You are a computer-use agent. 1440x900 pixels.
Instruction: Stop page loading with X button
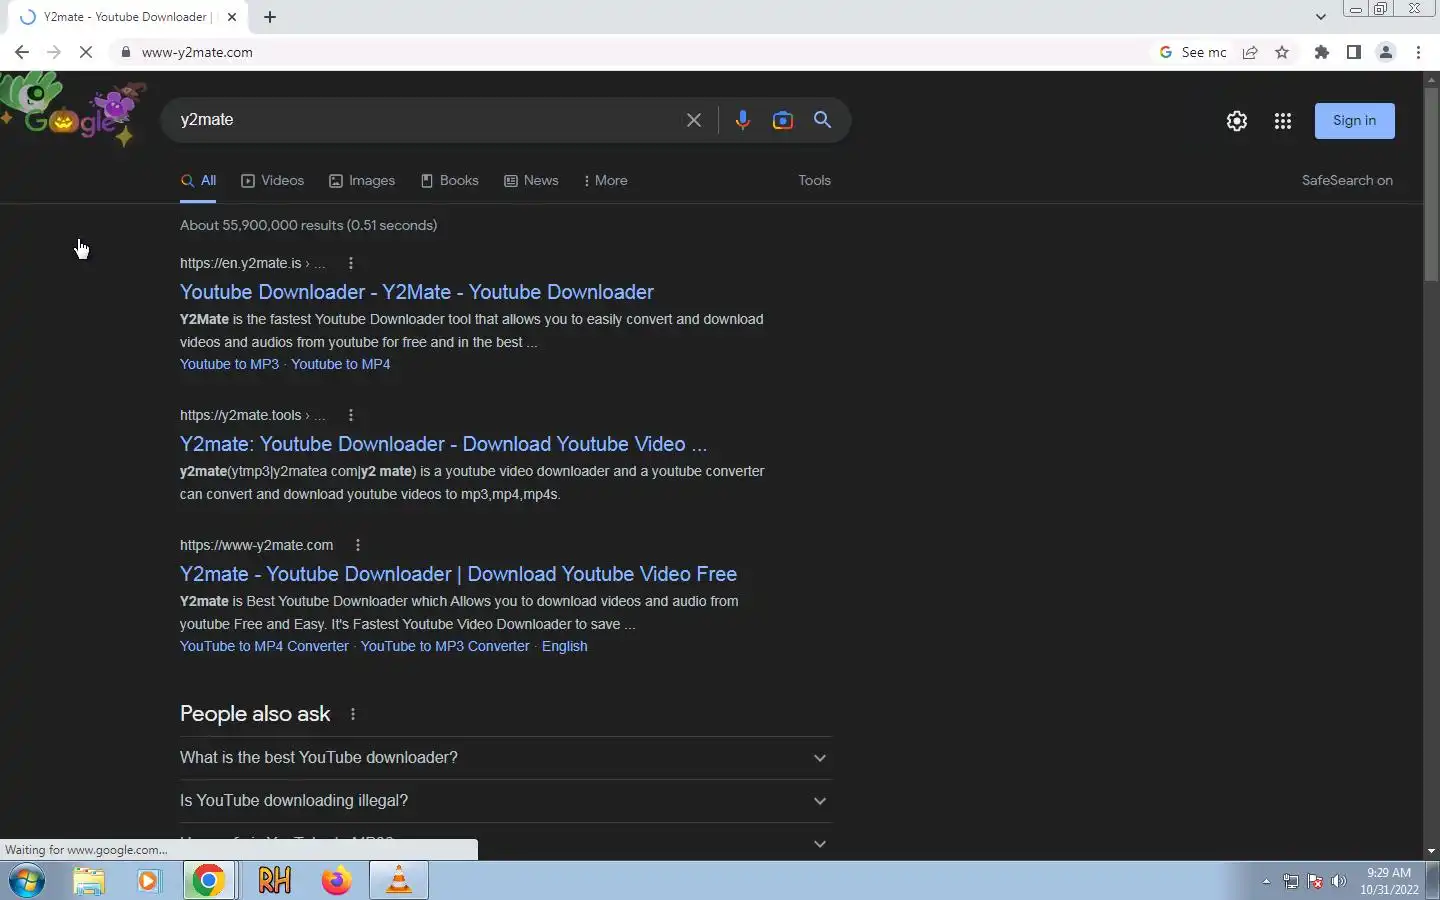(86, 52)
